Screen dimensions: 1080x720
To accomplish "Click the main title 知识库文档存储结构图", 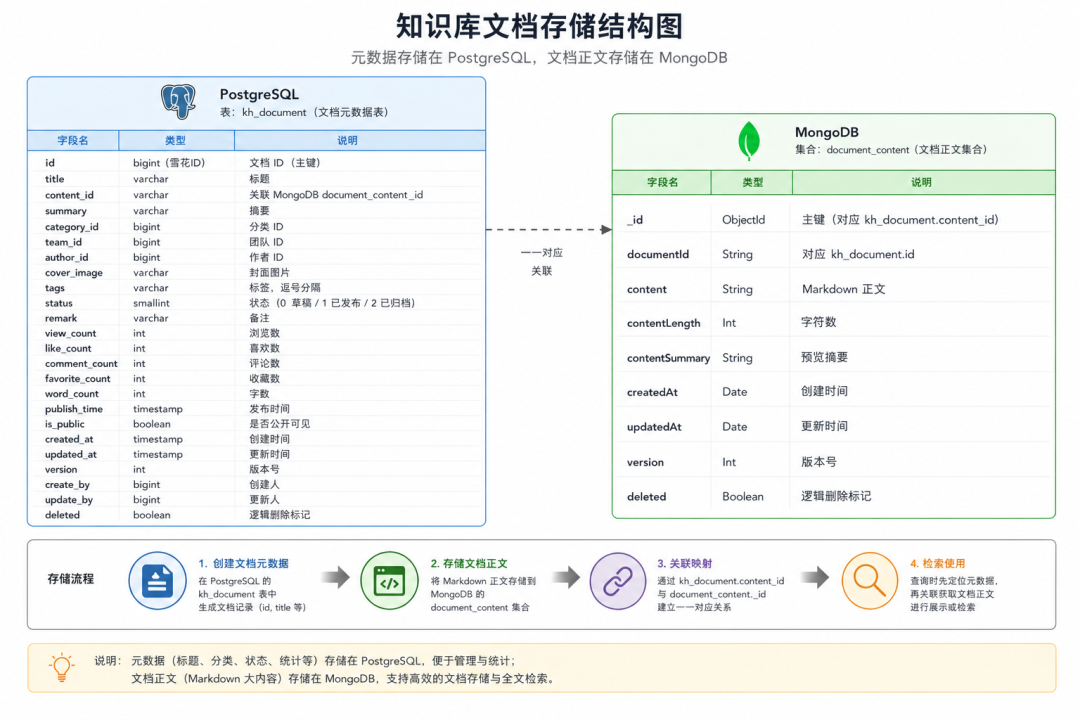I will (539, 26).
